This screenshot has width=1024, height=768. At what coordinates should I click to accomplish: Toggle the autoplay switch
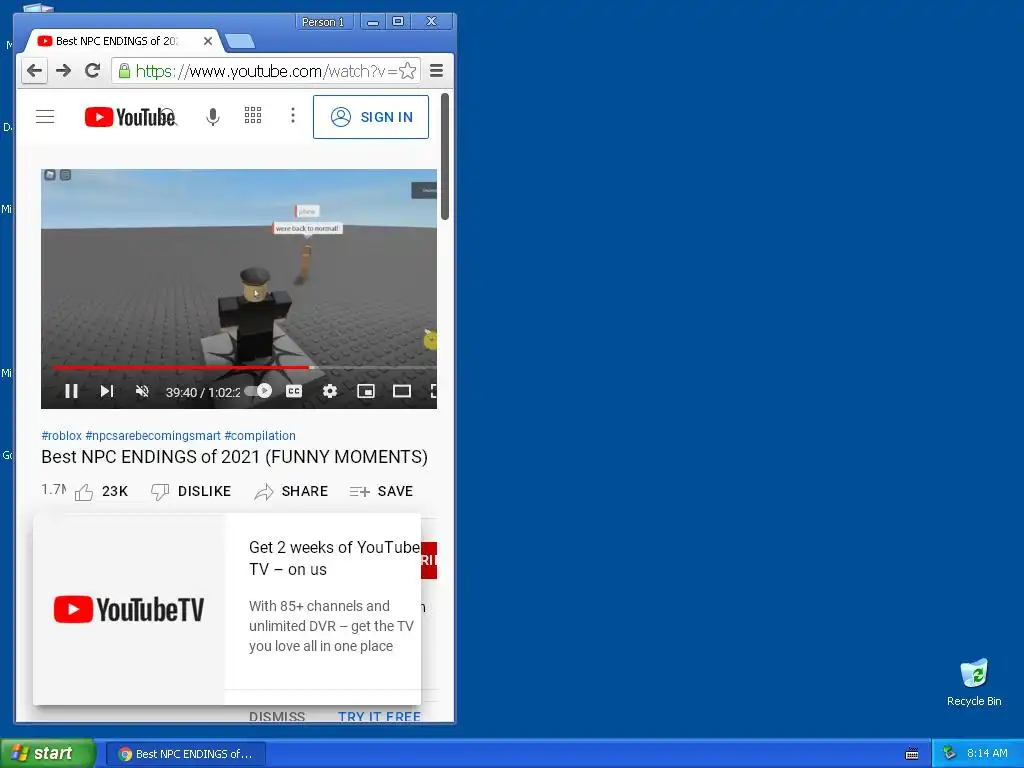point(258,391)
